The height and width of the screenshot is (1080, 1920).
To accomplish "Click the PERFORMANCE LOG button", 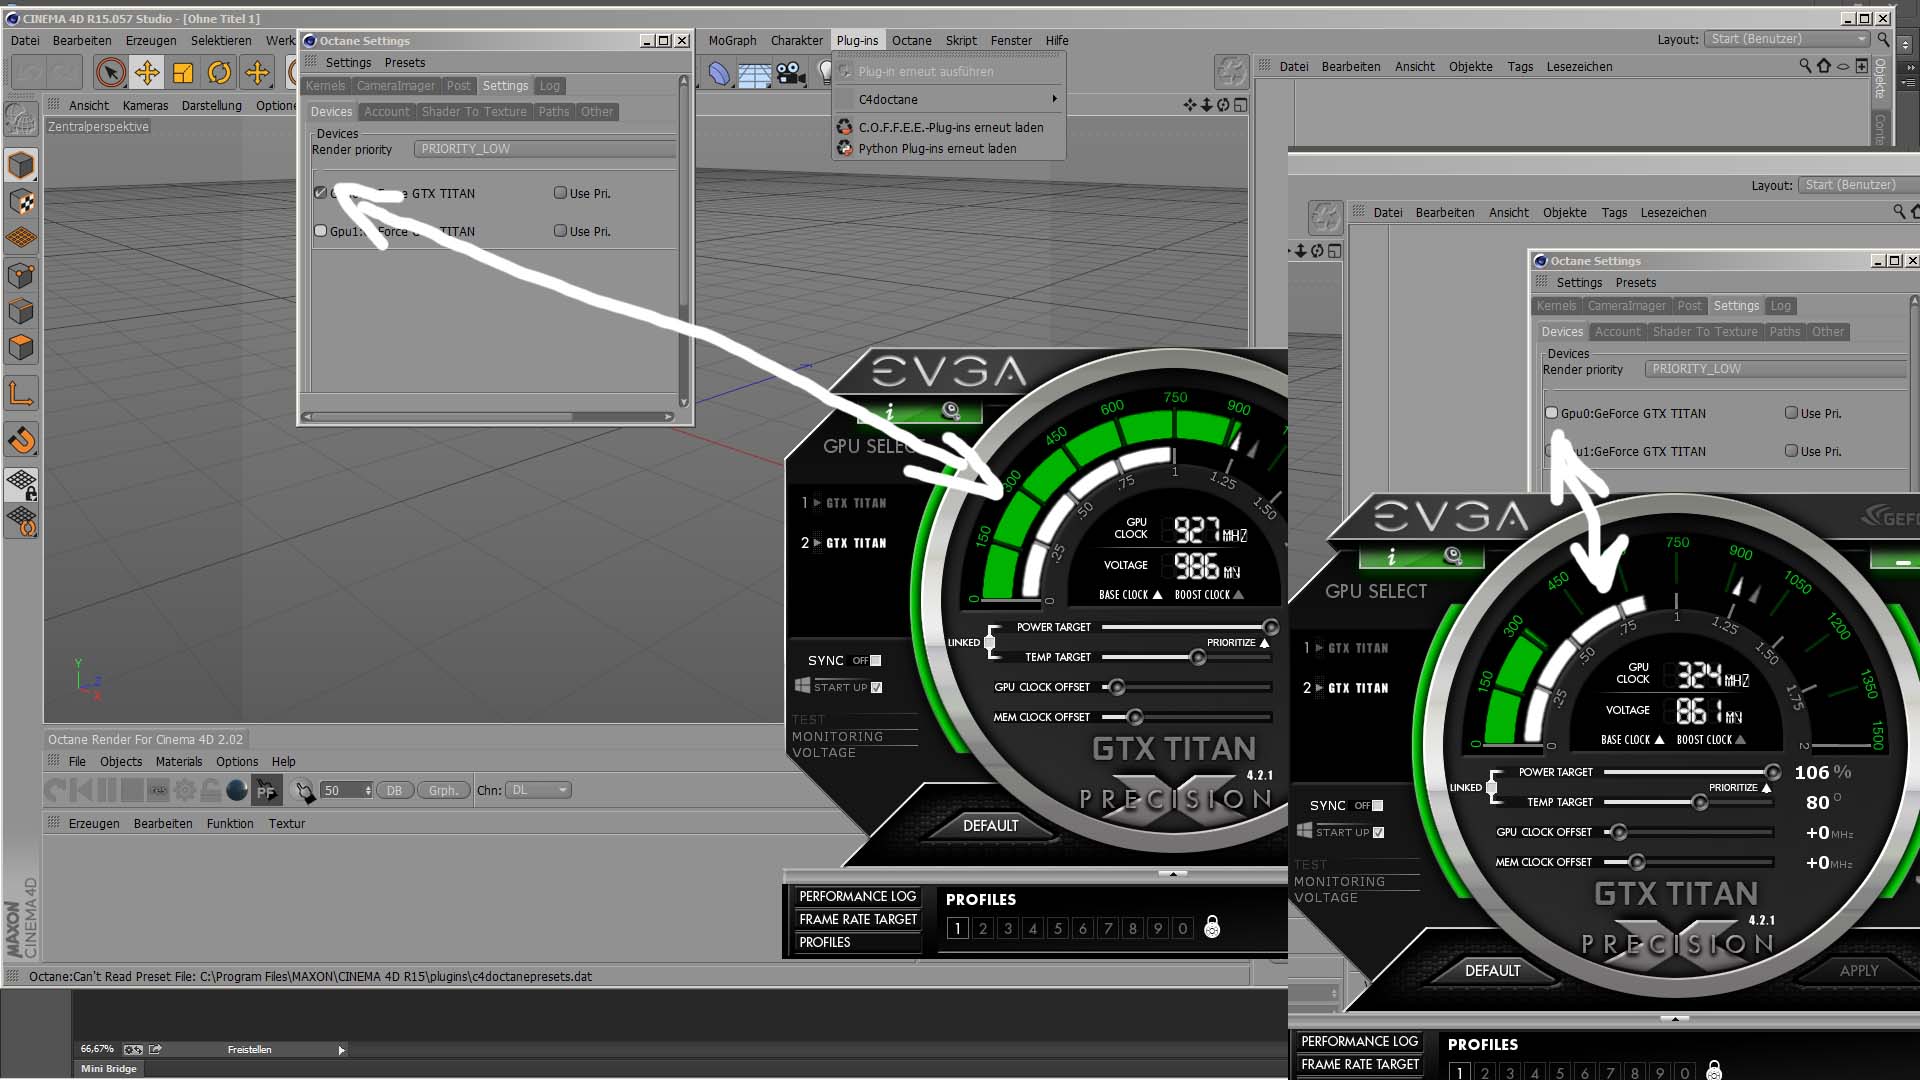I will 857,896.
